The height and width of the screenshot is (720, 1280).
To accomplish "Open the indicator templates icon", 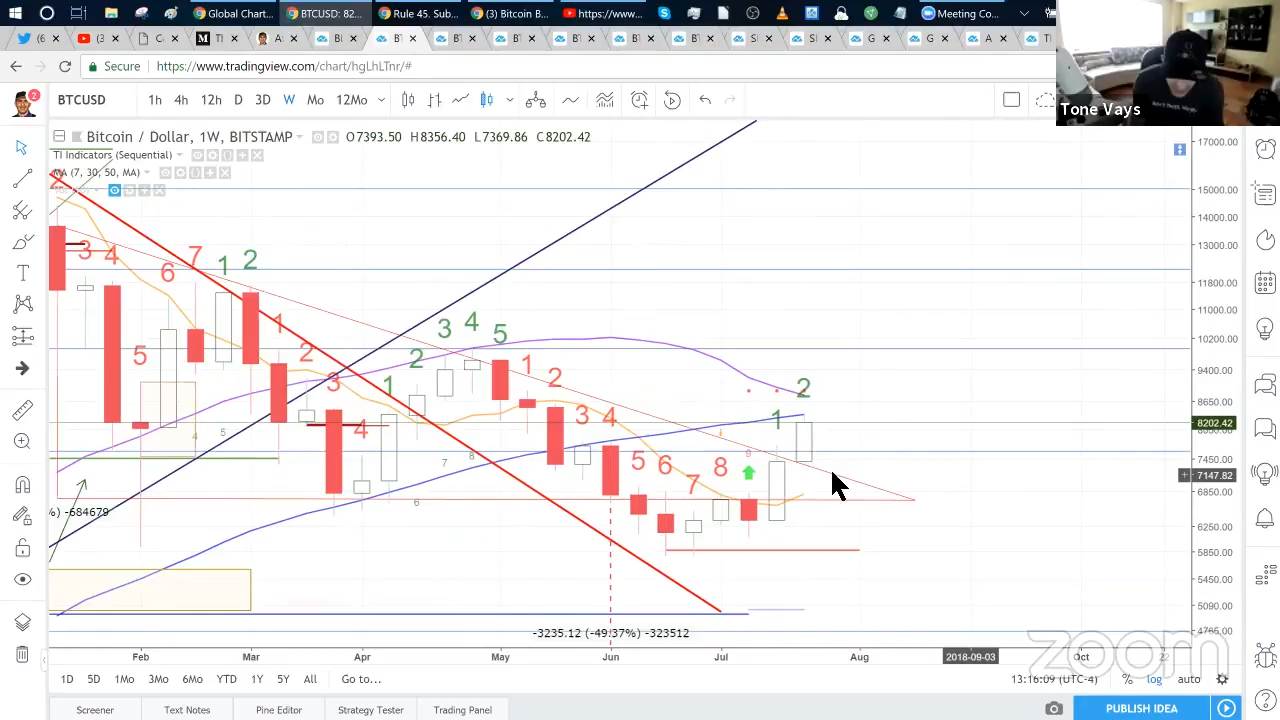I will [605, 100].
